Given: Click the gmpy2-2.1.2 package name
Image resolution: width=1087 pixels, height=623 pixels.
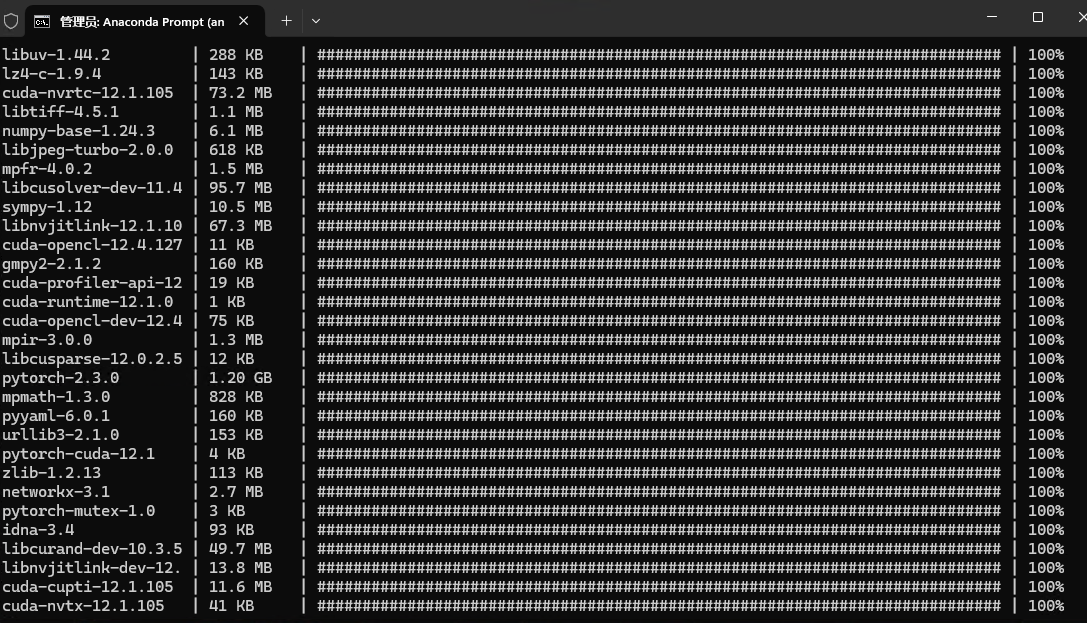Looking at the screenshot, I should coord(52,264).
